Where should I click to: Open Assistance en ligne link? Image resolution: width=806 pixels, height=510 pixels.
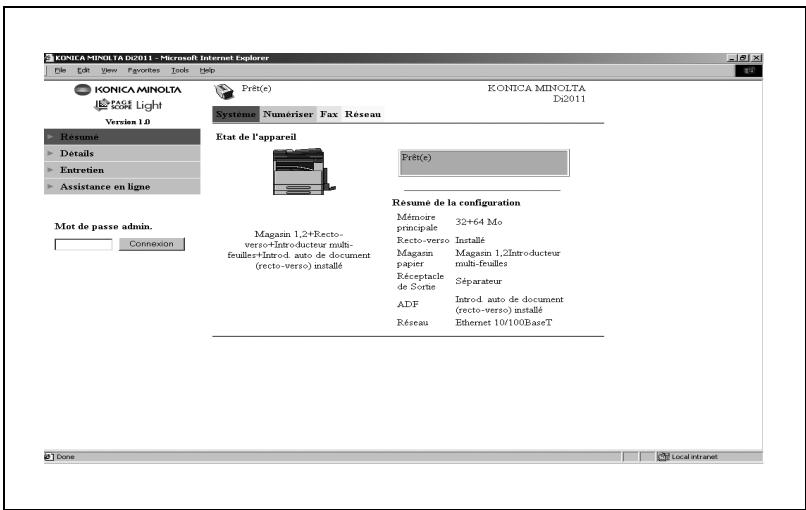click(122, 186)
